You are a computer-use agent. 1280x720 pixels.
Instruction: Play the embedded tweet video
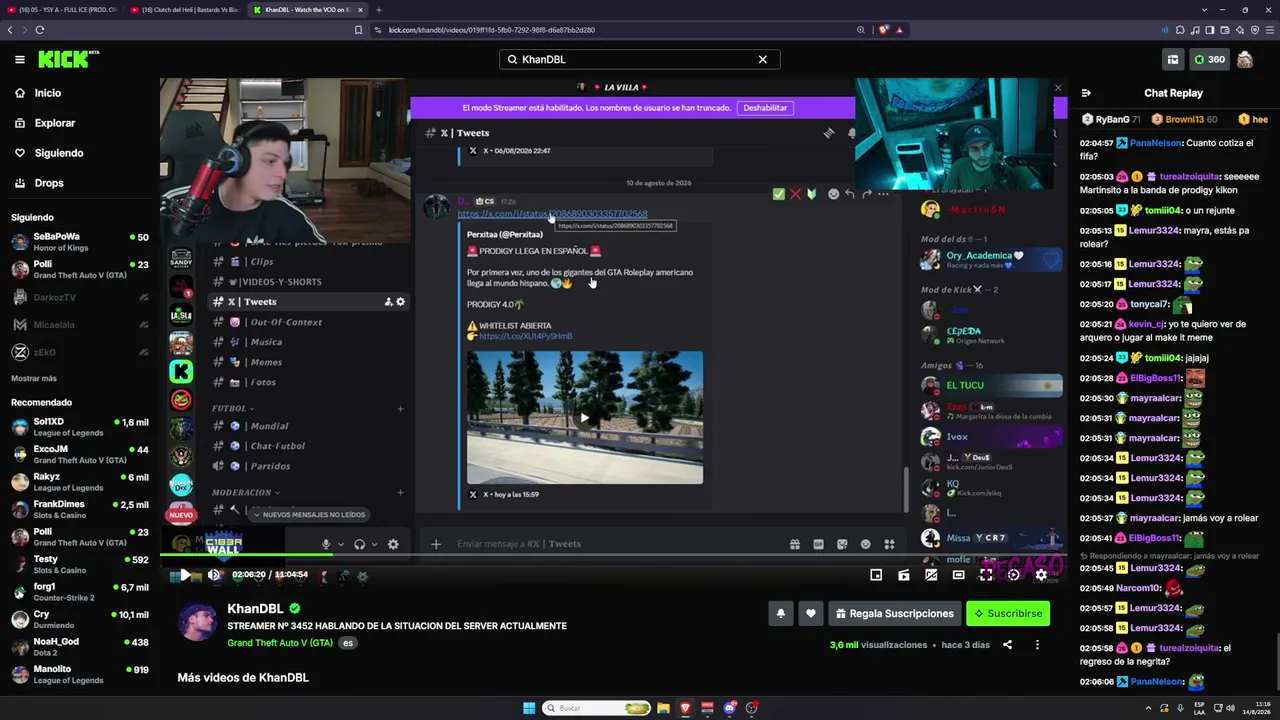point(585,418)
